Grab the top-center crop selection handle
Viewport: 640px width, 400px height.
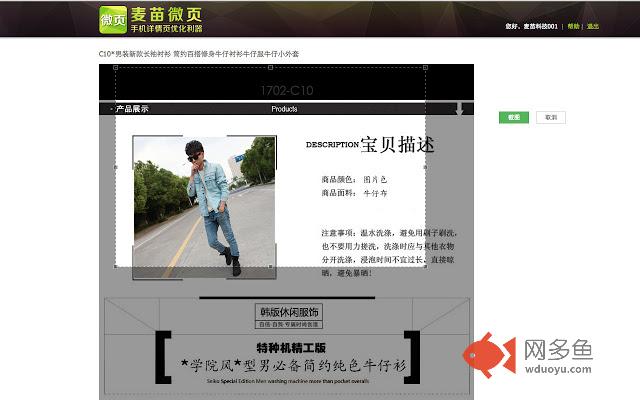pos(270,67)
